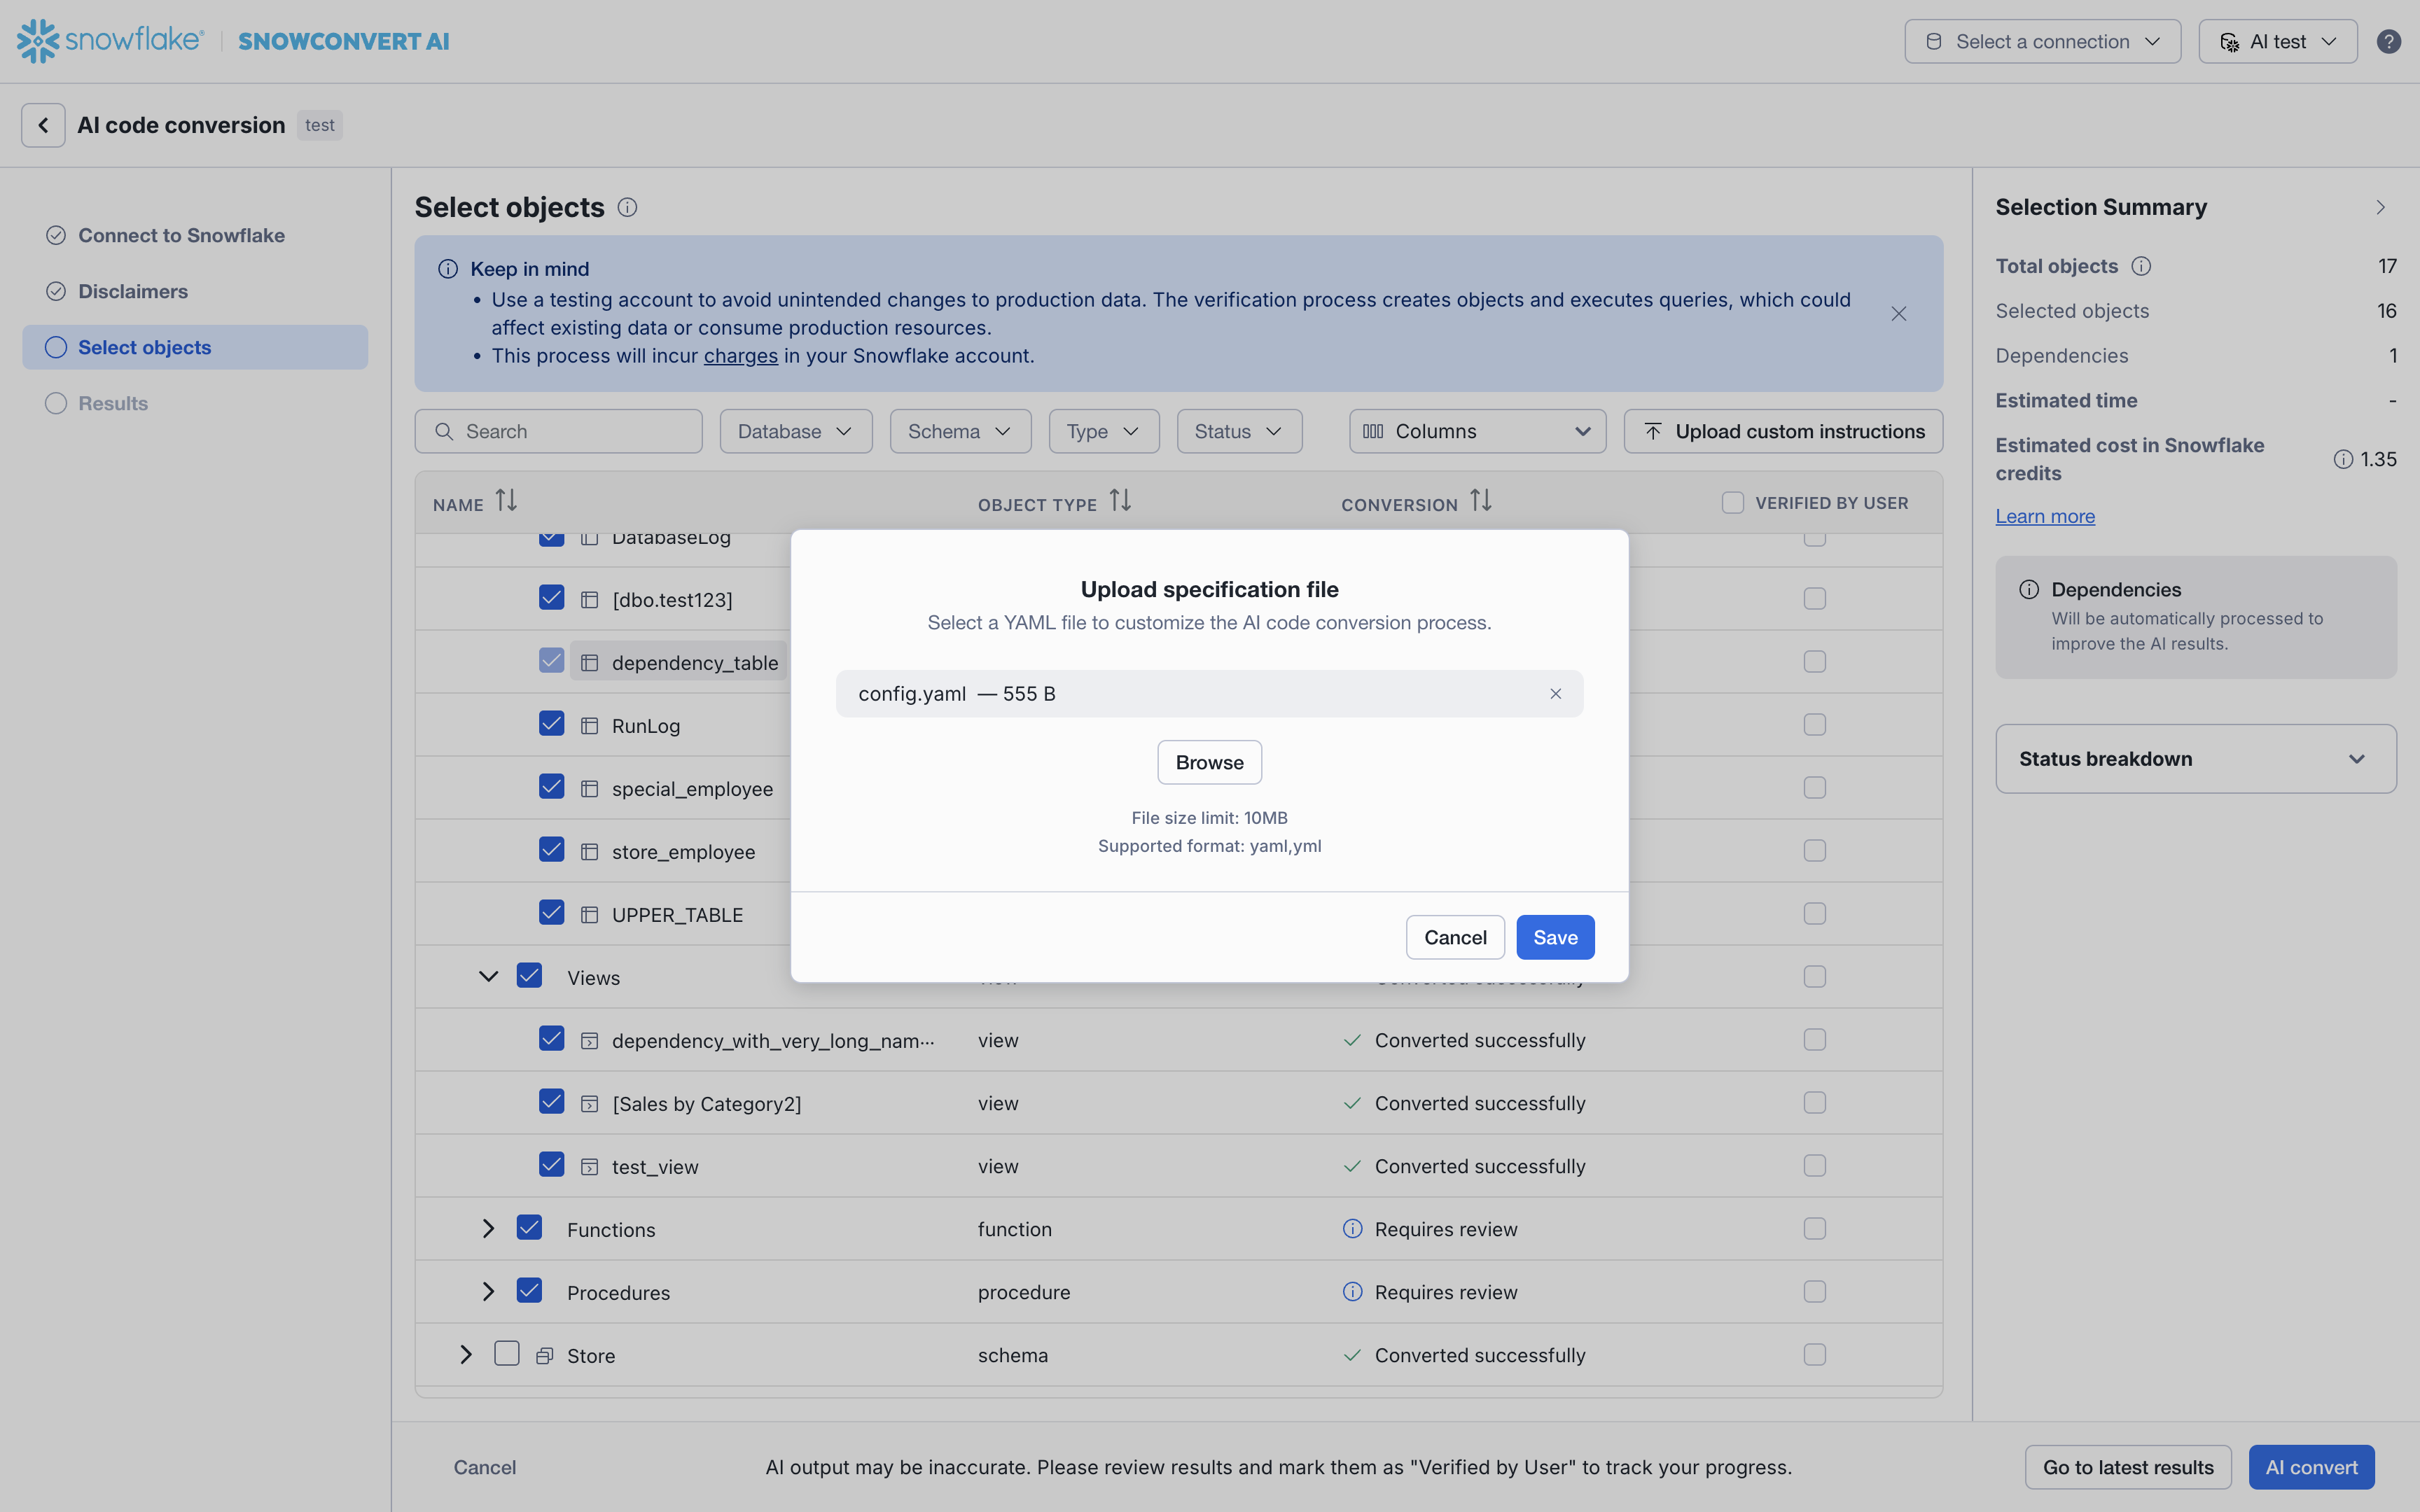The height and width of the screenshot is (1512, 2420).
Task: Dismiss the Keep in mind banner
Action: 1898,314
